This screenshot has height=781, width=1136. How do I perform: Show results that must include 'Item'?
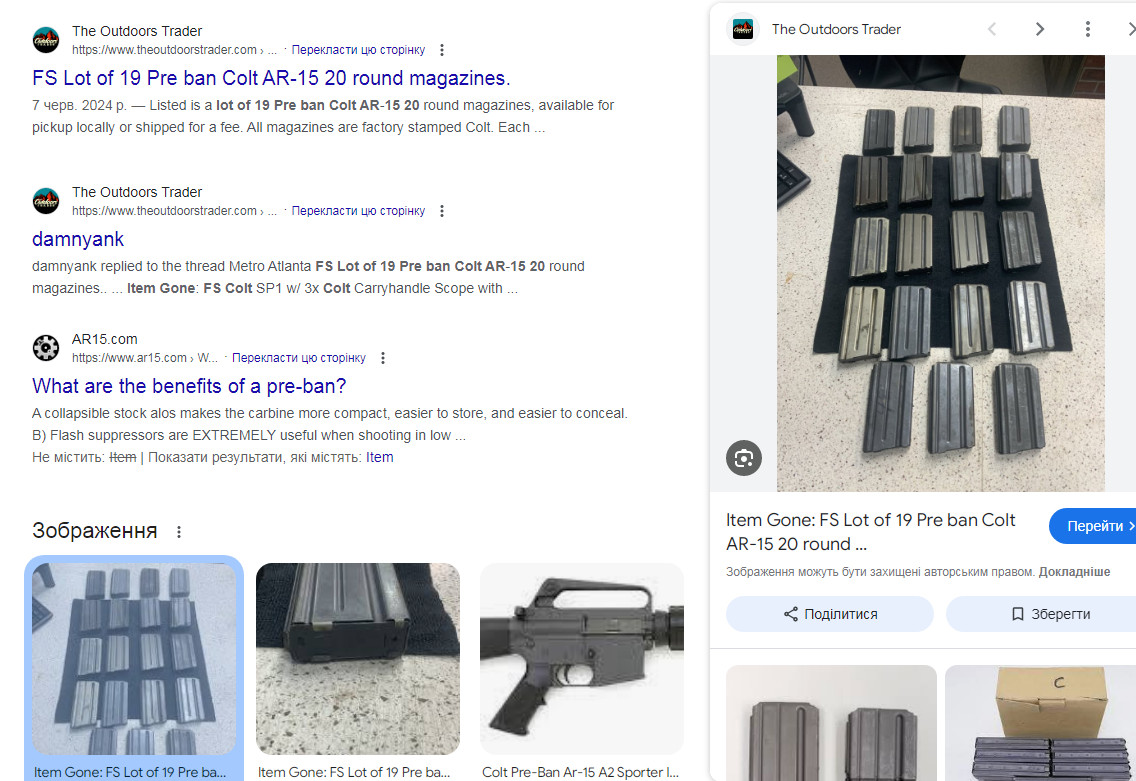point(380,457)
